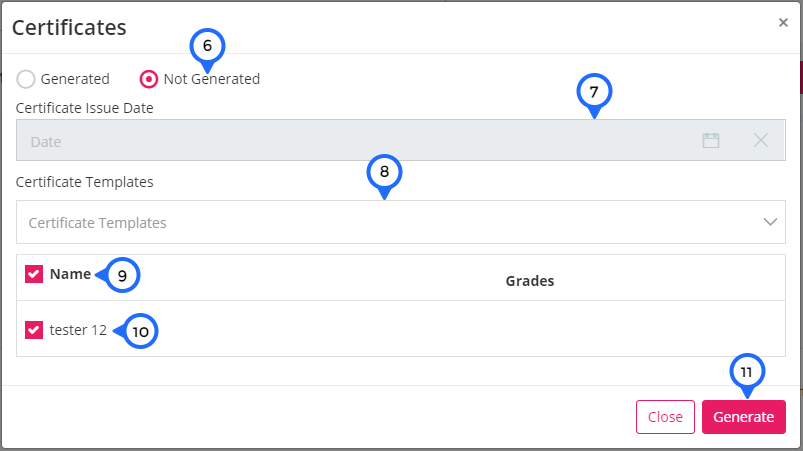Click the Name column header text
This screenshot has width=803, height=451.
[x=70, y=274]
